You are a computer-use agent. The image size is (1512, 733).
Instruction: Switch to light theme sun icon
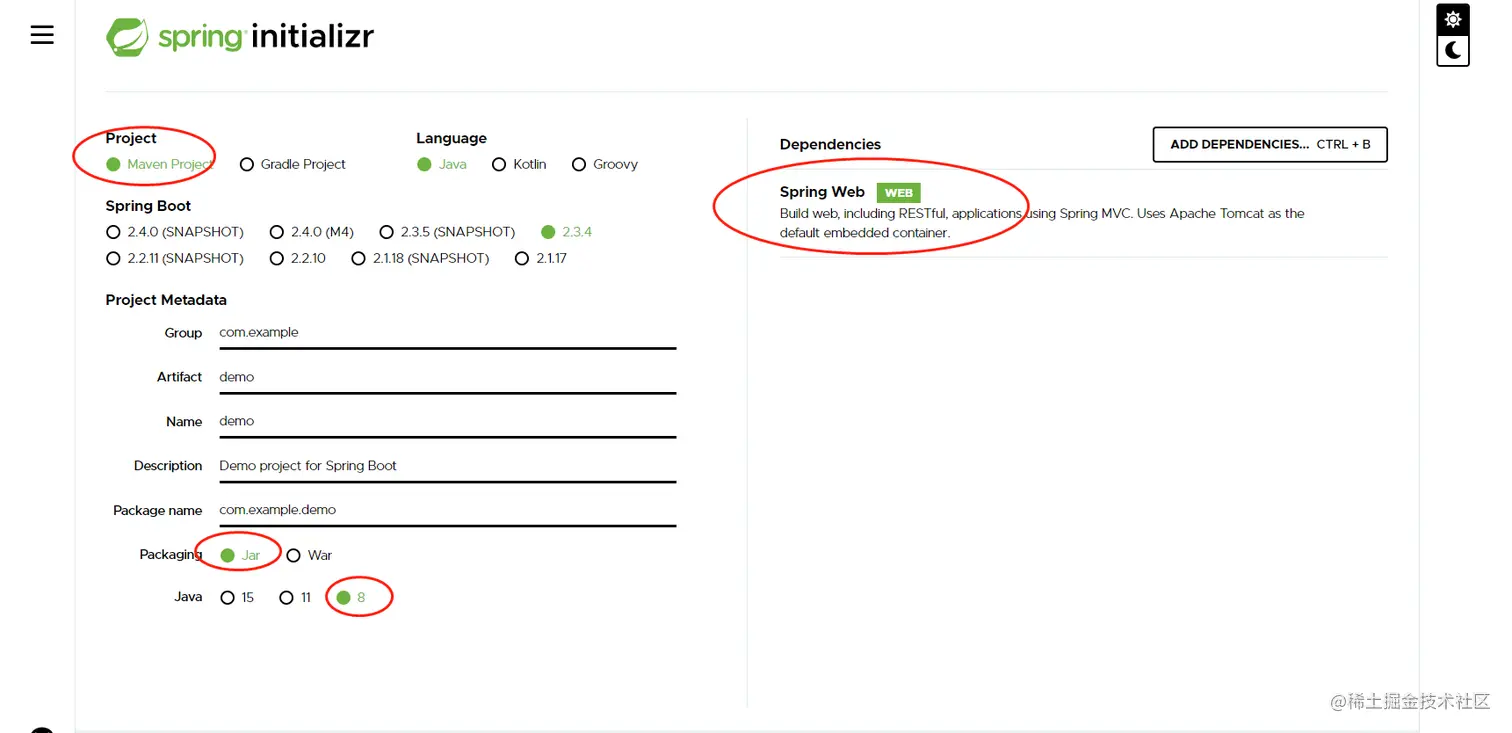(x=1453, y=19)
